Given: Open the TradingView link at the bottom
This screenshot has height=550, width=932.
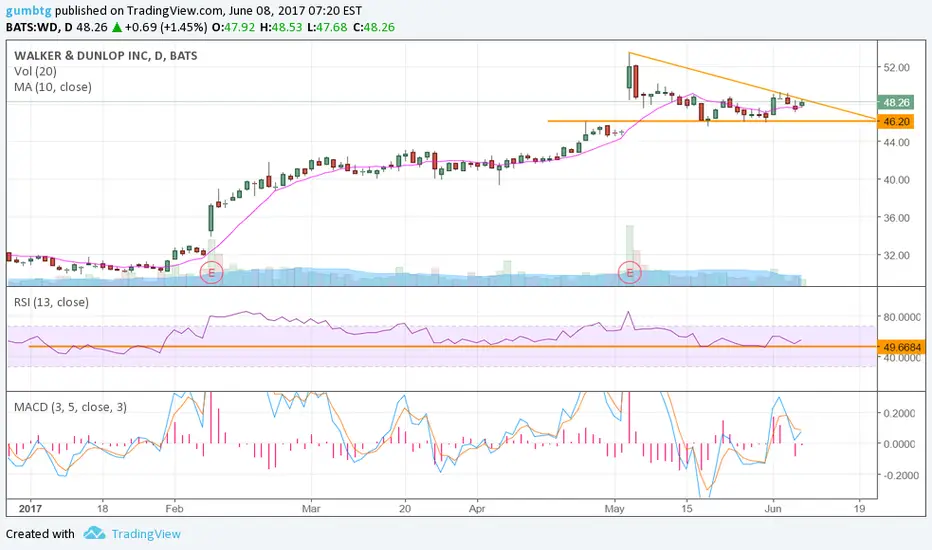Looking at the screenshot, I should [146, 534].
